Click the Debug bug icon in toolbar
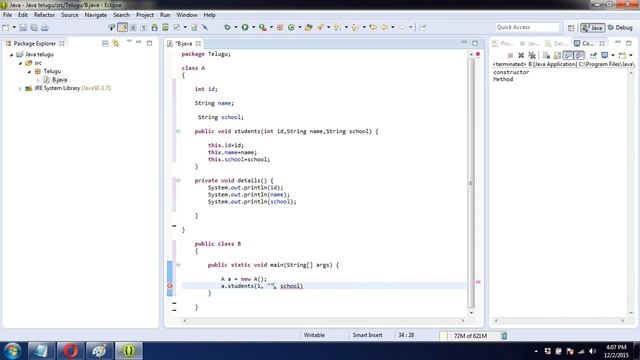The width and height of the screenshot is (640, 360). pyautogui.click(x=227, y=27)
